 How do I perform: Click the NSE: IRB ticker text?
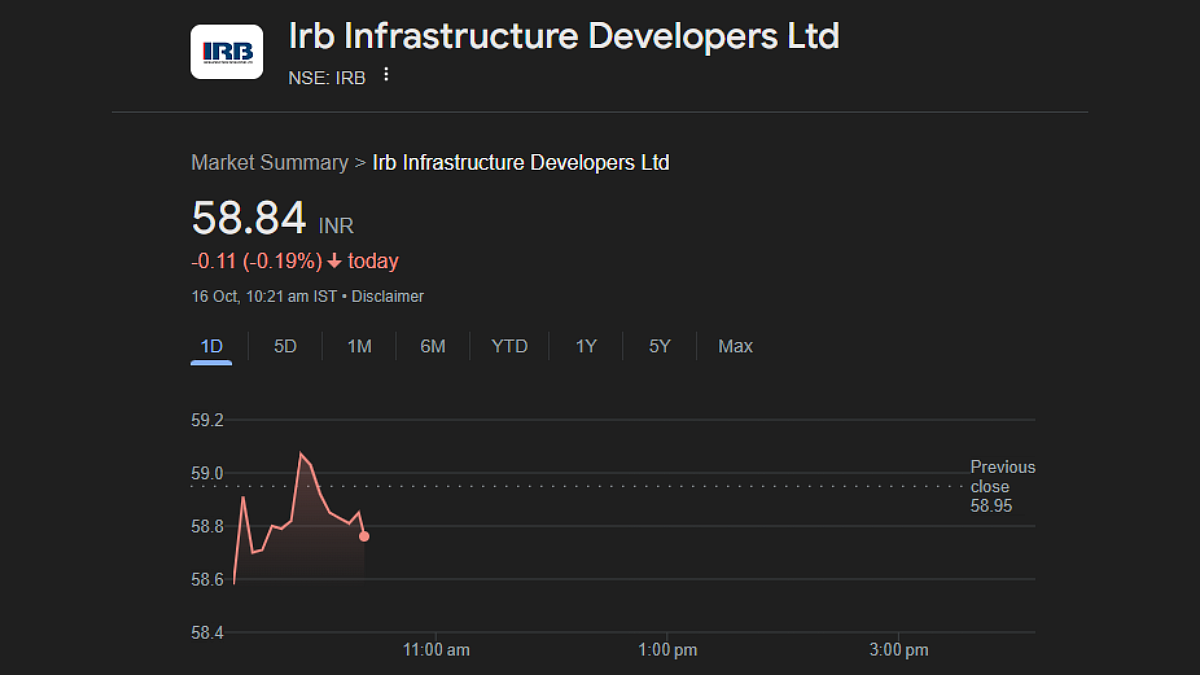click(327, 77)
